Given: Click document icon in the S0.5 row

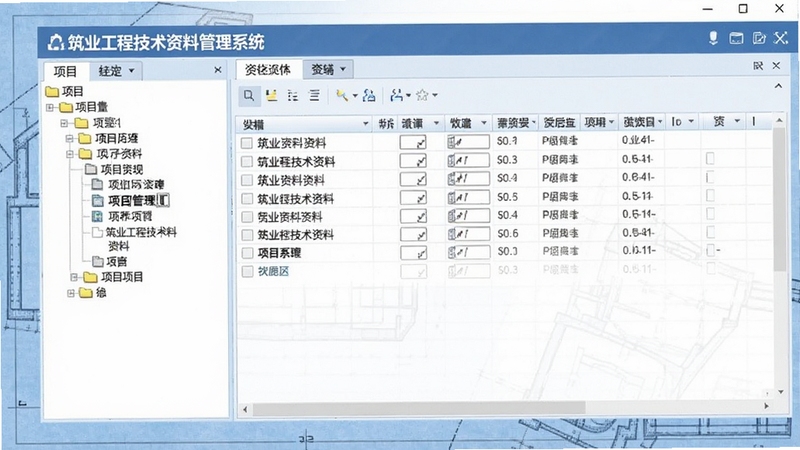Looking at the screenshot, I should coord(451,197).
